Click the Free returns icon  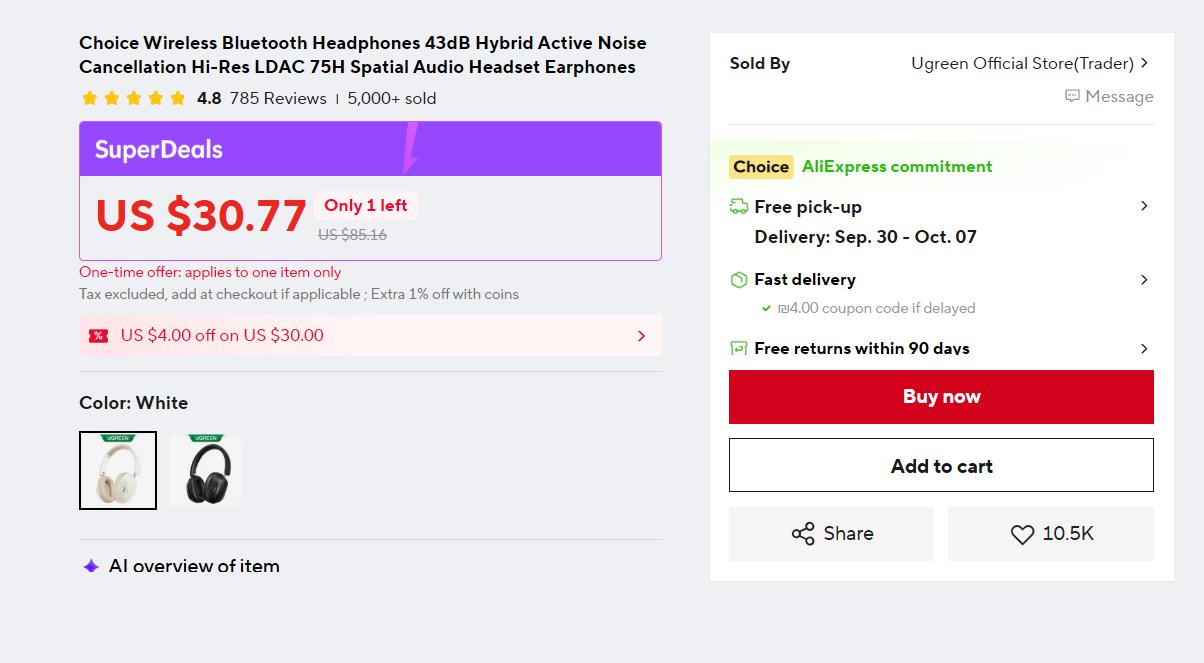coord(739,348)
